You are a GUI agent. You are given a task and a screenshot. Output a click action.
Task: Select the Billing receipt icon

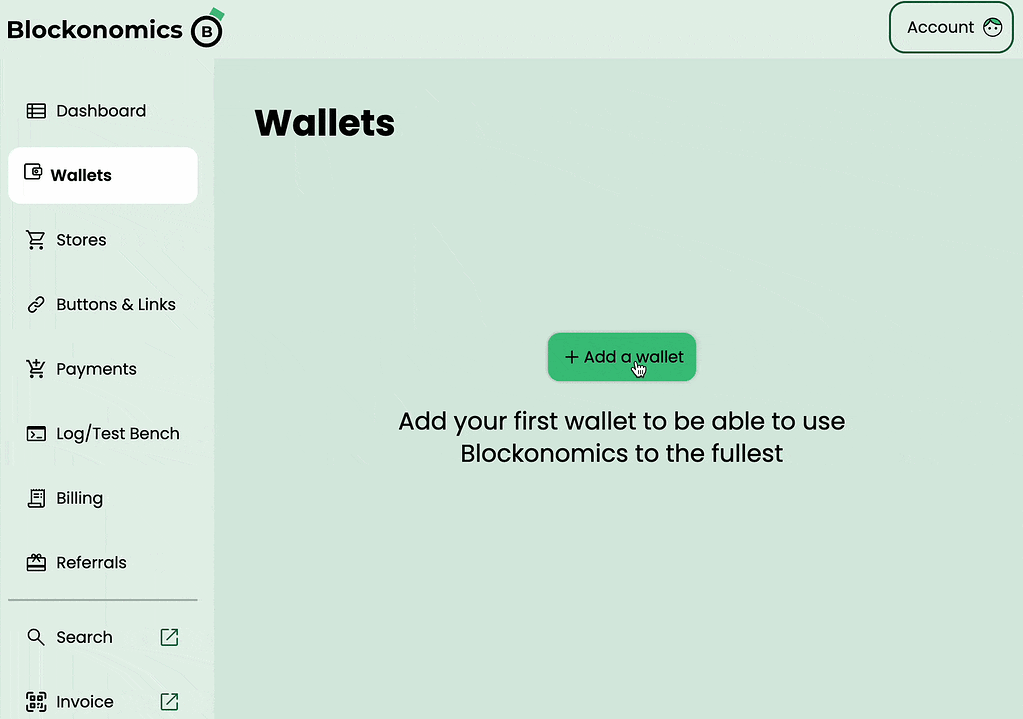click(35, 497)
